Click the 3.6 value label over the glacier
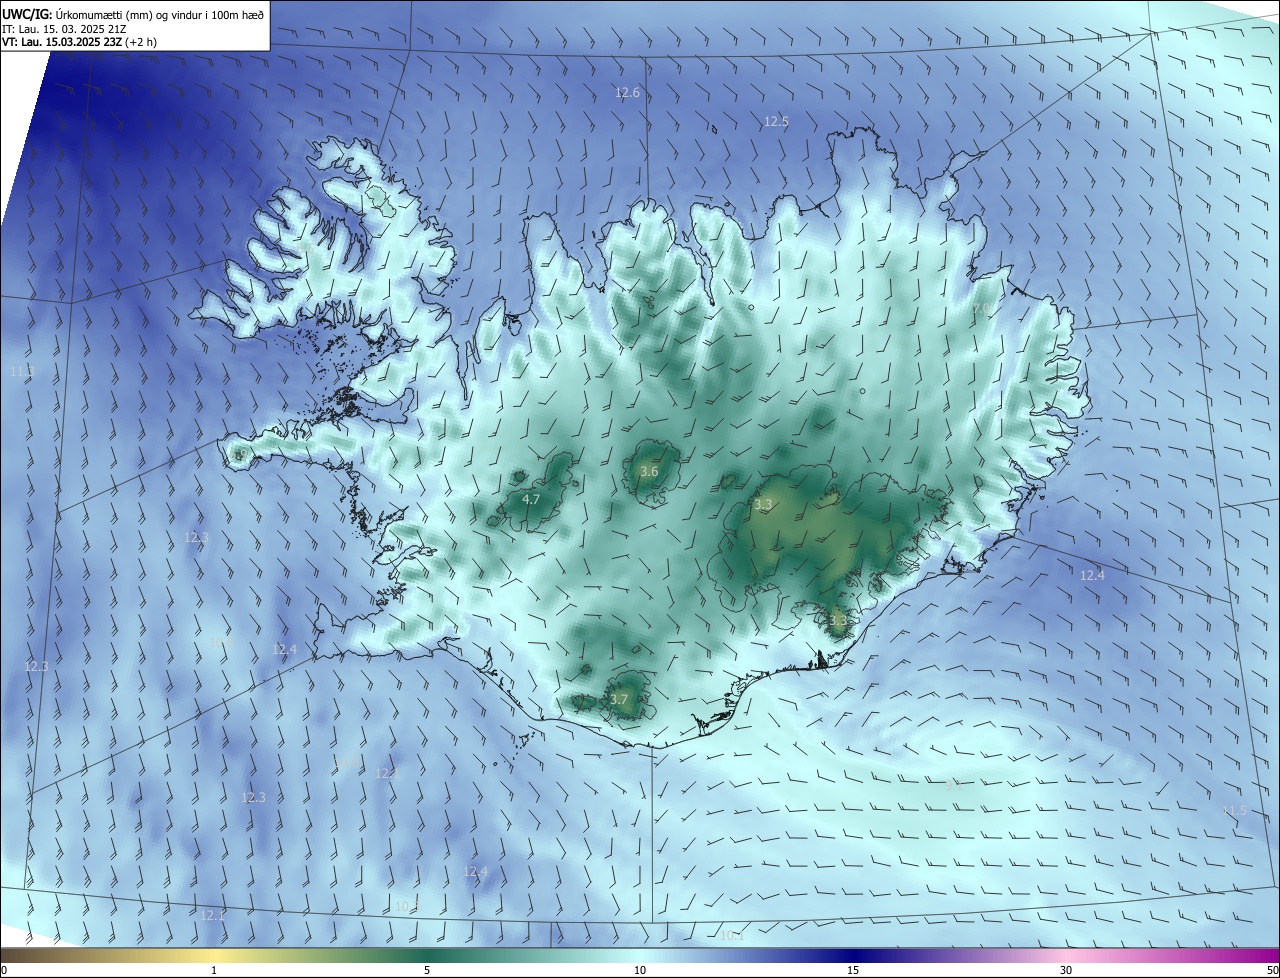 point(649,471)
